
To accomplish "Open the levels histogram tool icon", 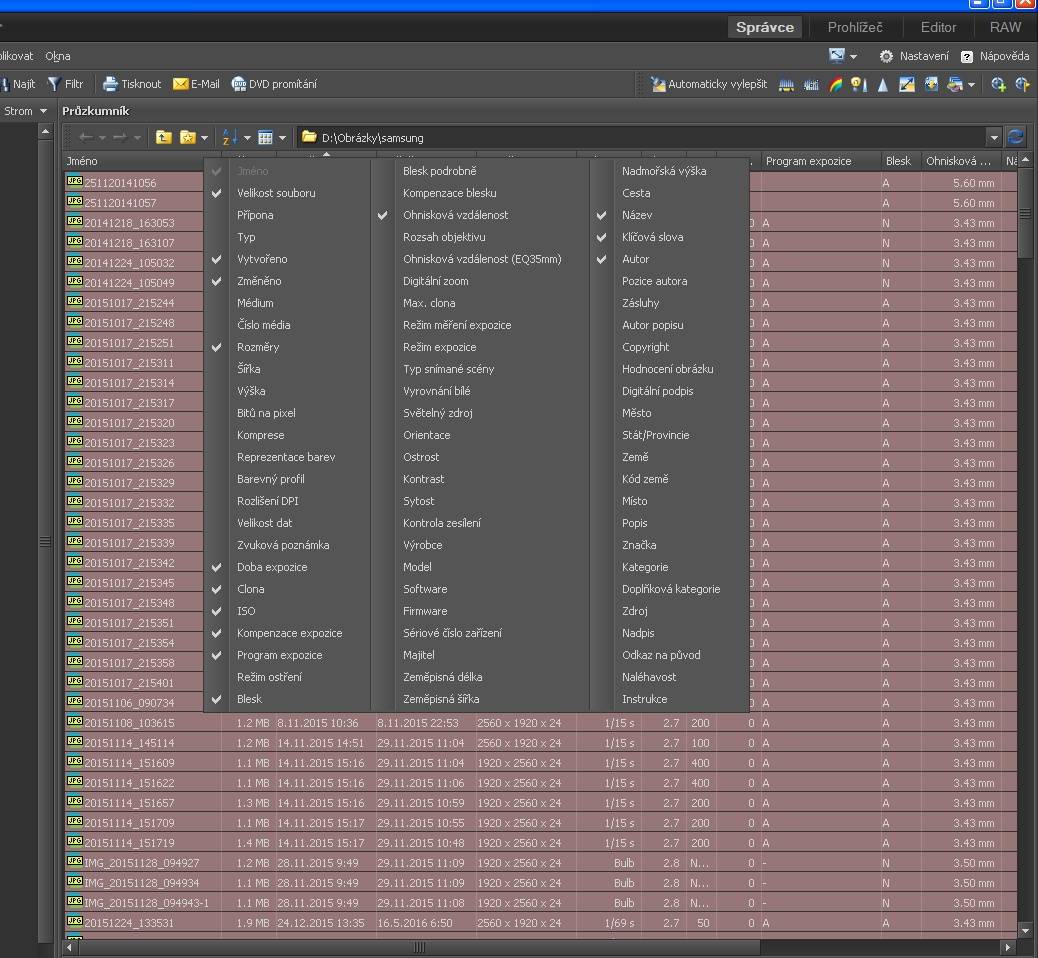I will click(x=786, y=84).
